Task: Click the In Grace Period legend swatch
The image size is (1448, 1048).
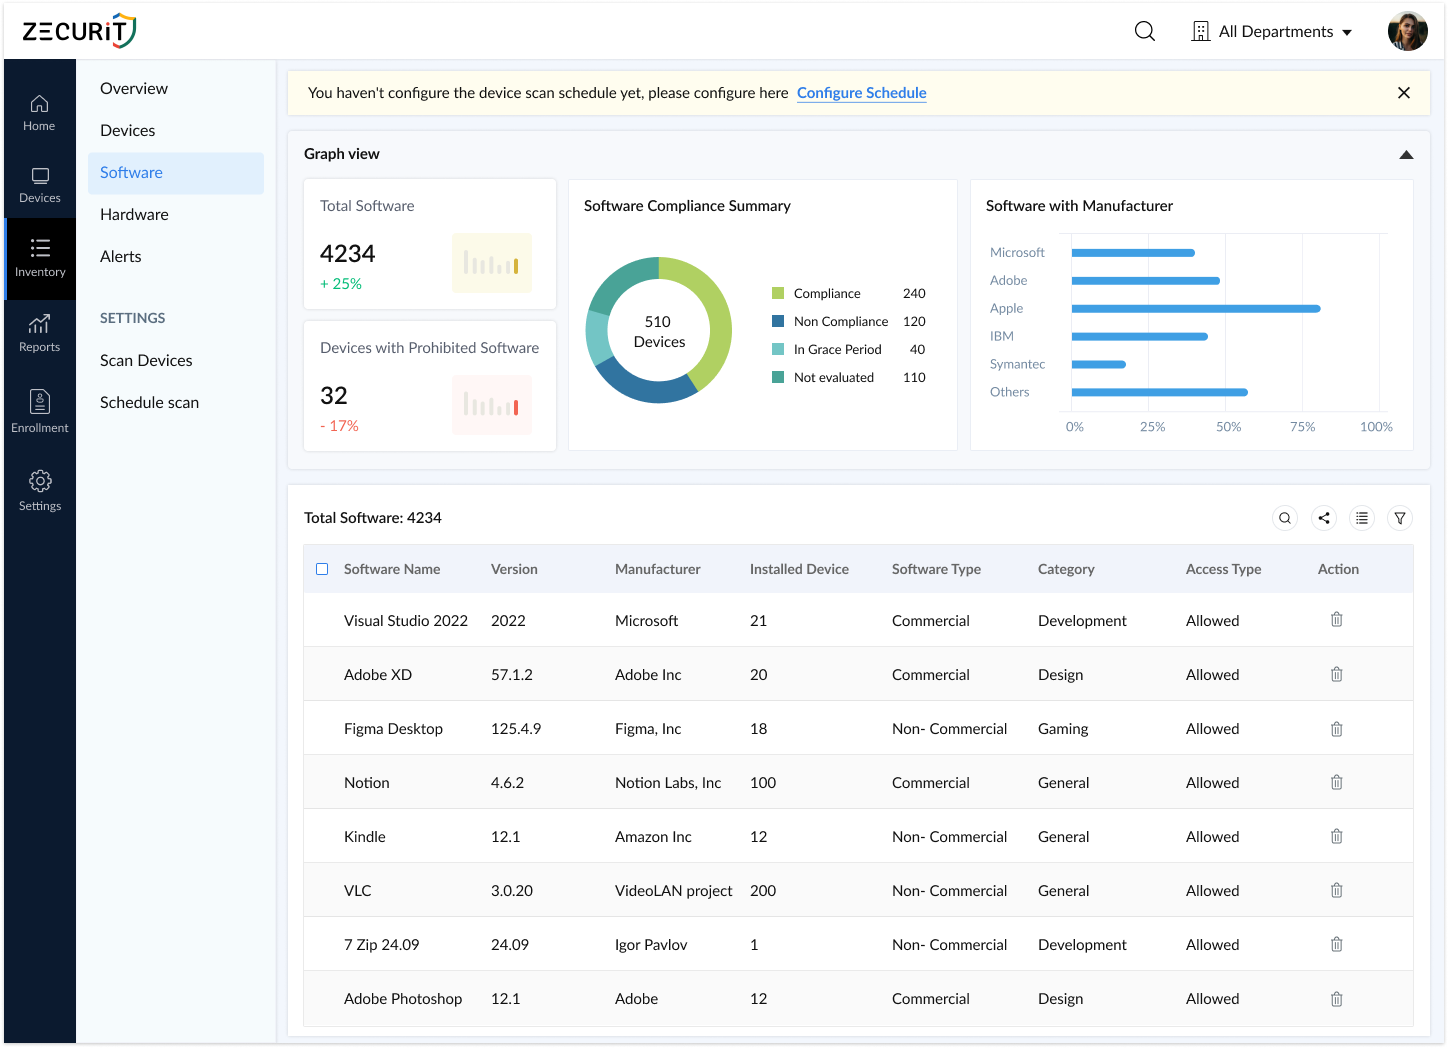Action: (x=778, y=349)
